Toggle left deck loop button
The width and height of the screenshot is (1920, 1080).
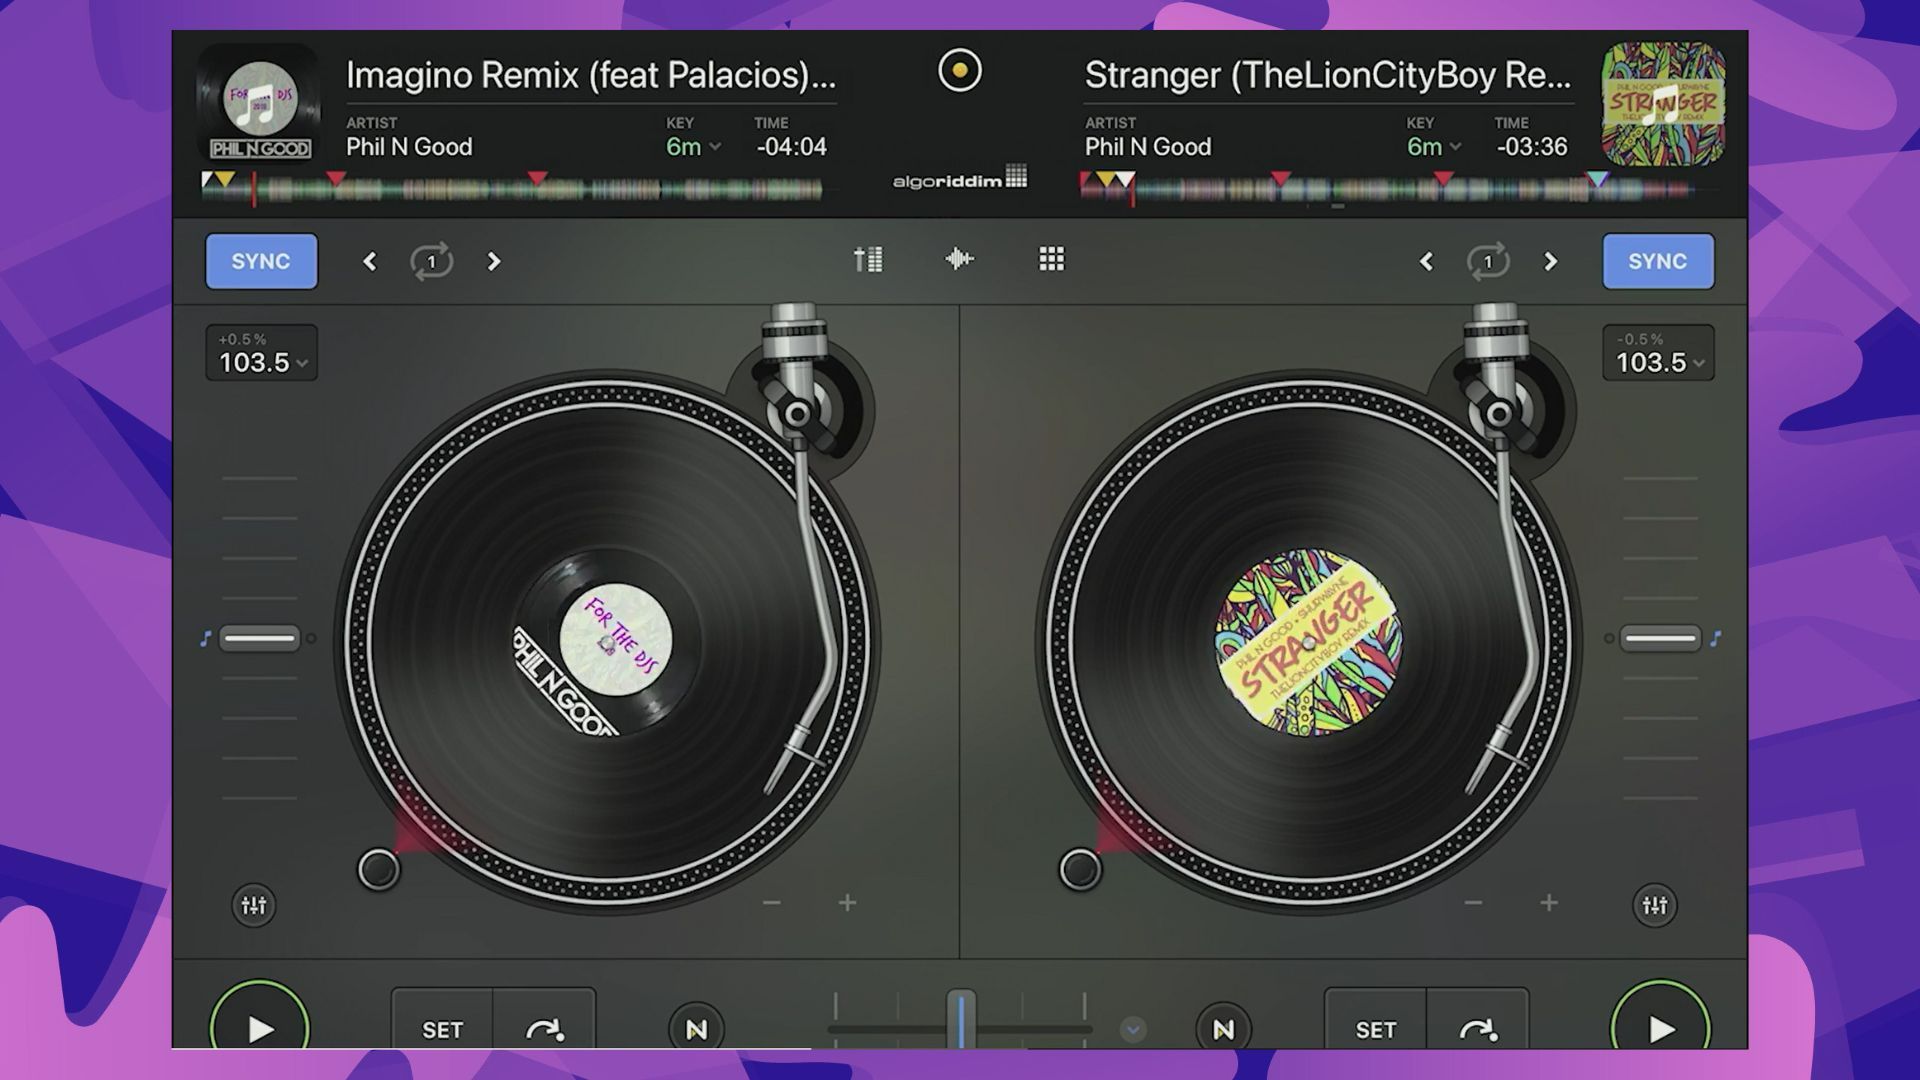(432, 262)
